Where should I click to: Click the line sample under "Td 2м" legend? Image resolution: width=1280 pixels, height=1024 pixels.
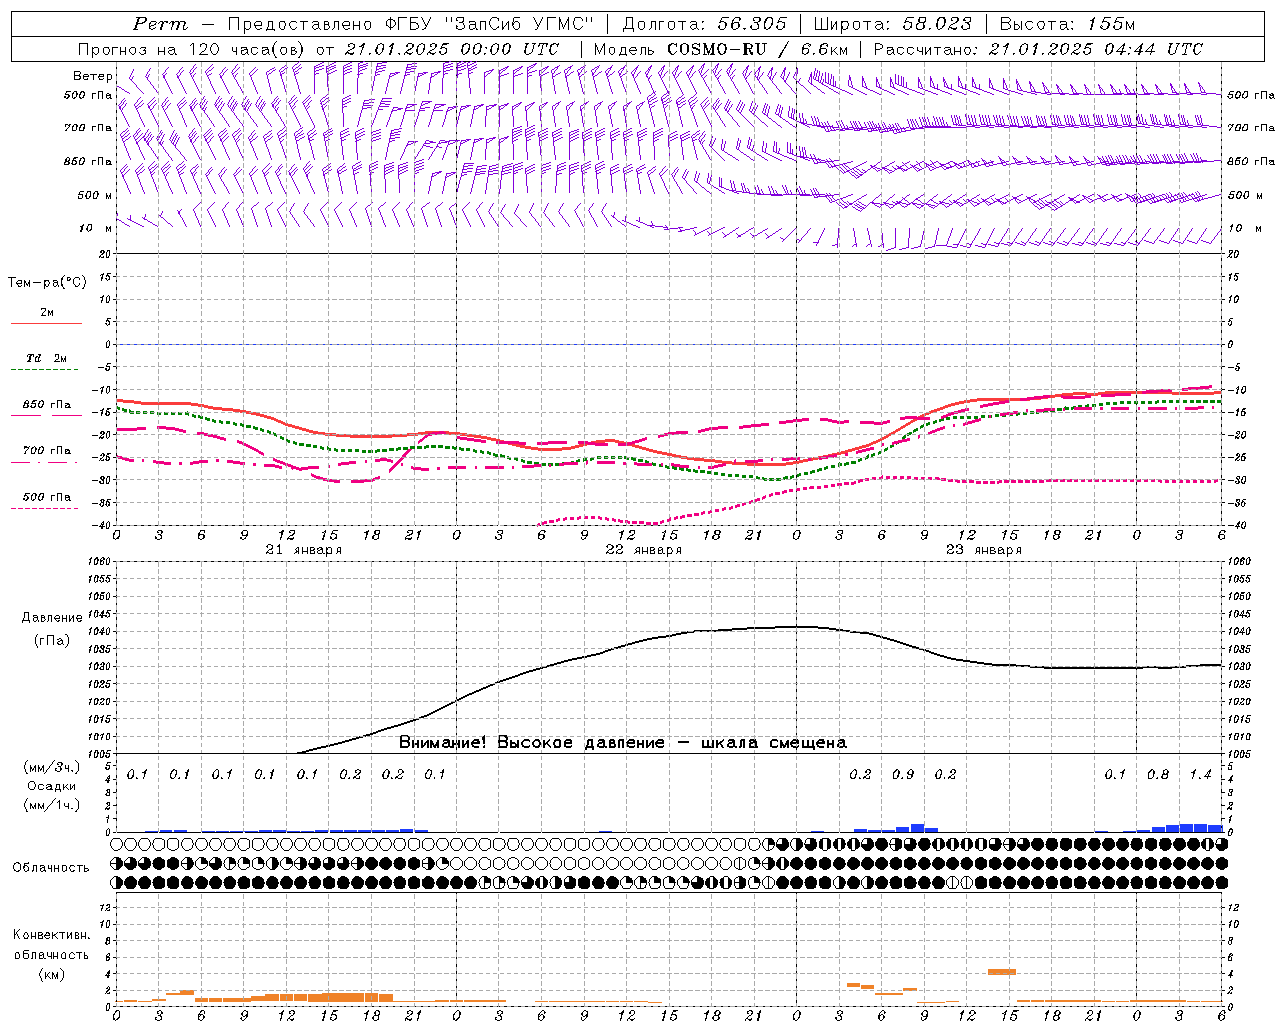(46, 370)
